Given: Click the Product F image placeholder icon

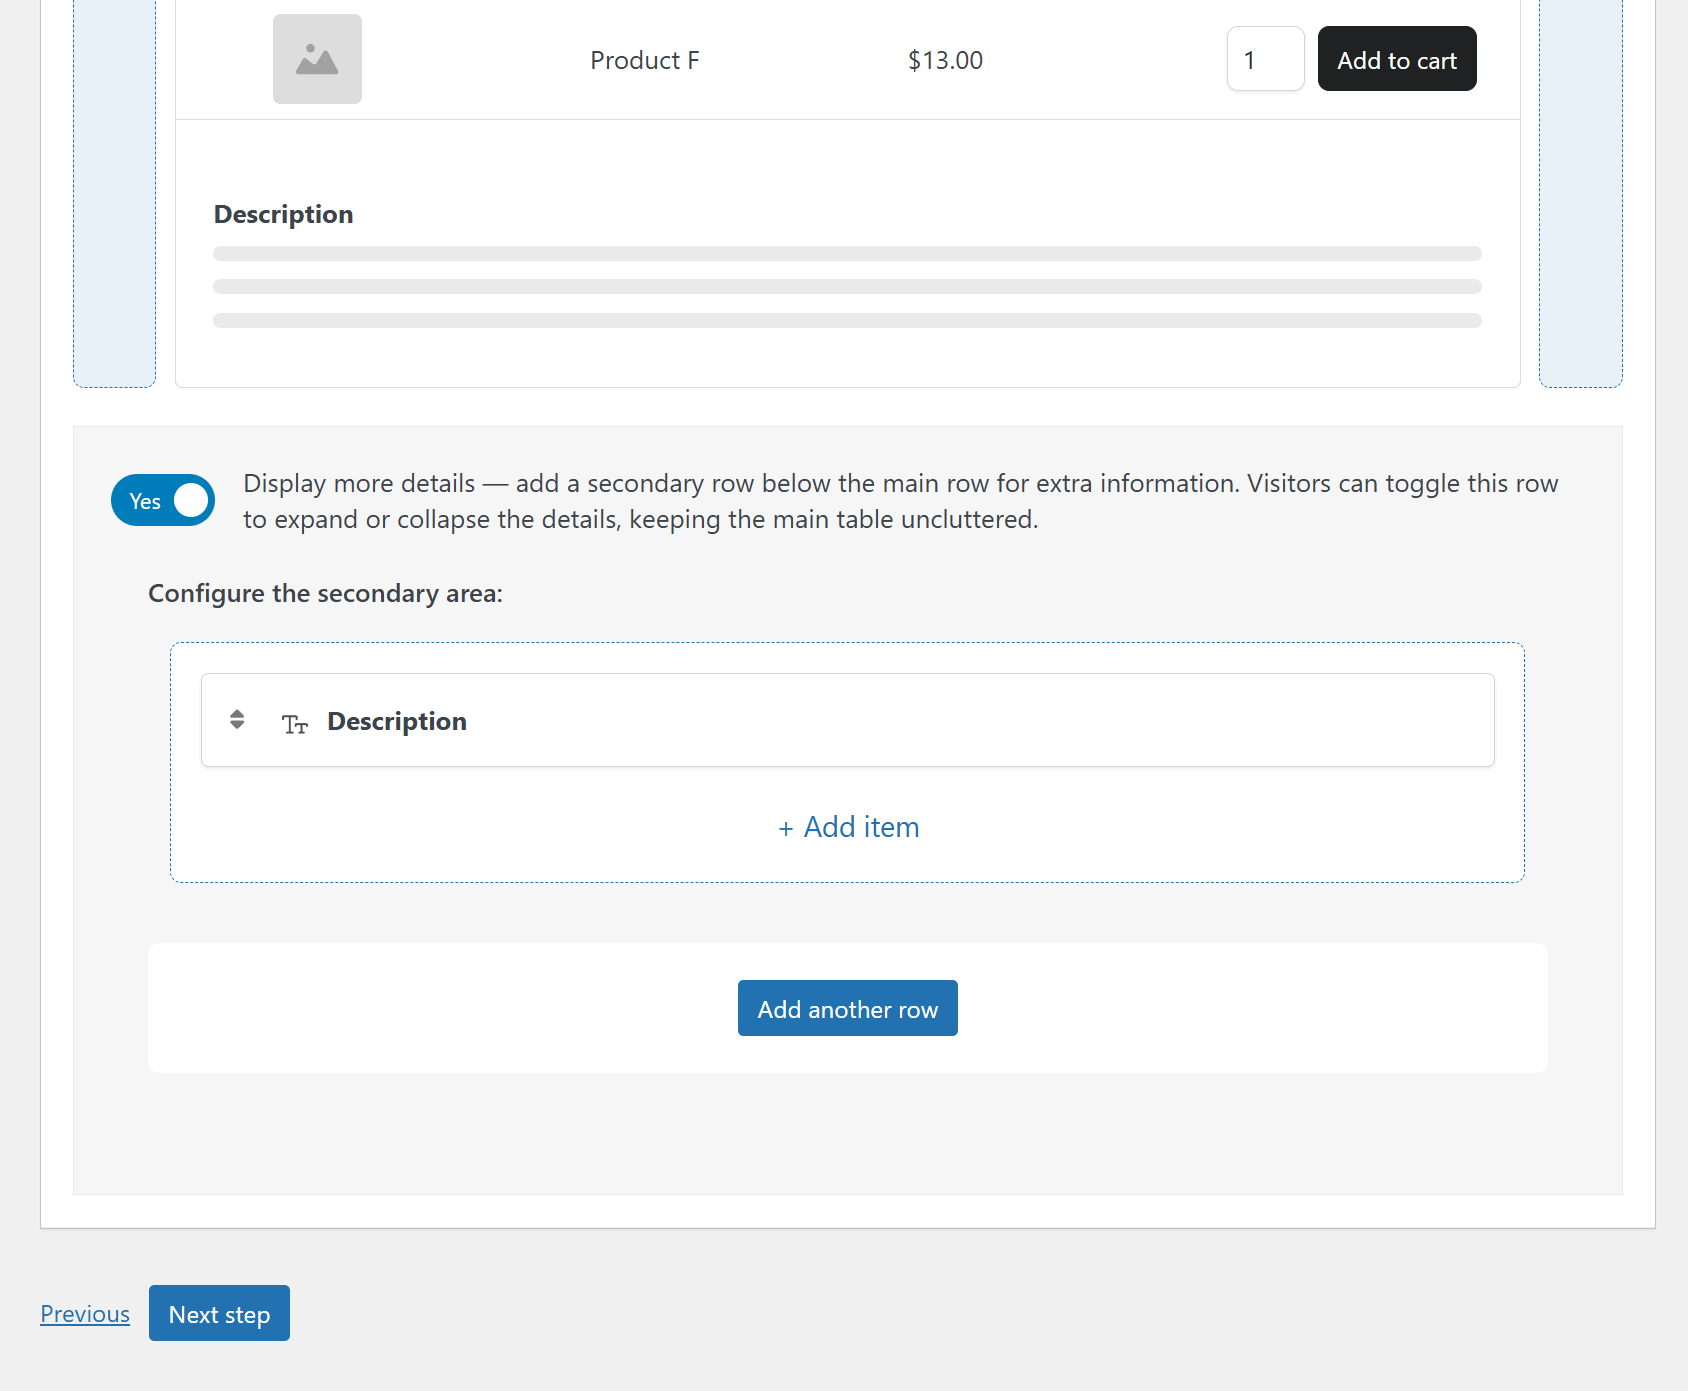Looking at the screenshot, I should coord(317,59).
